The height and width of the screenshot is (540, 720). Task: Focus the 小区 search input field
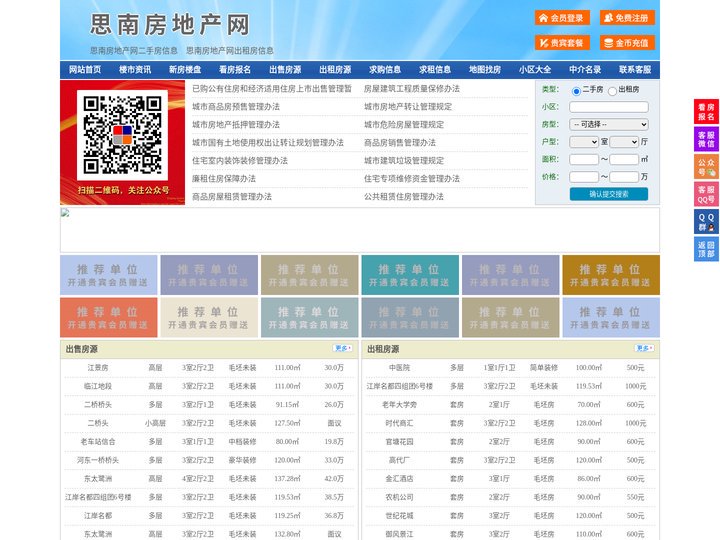(x=609, y=107)
